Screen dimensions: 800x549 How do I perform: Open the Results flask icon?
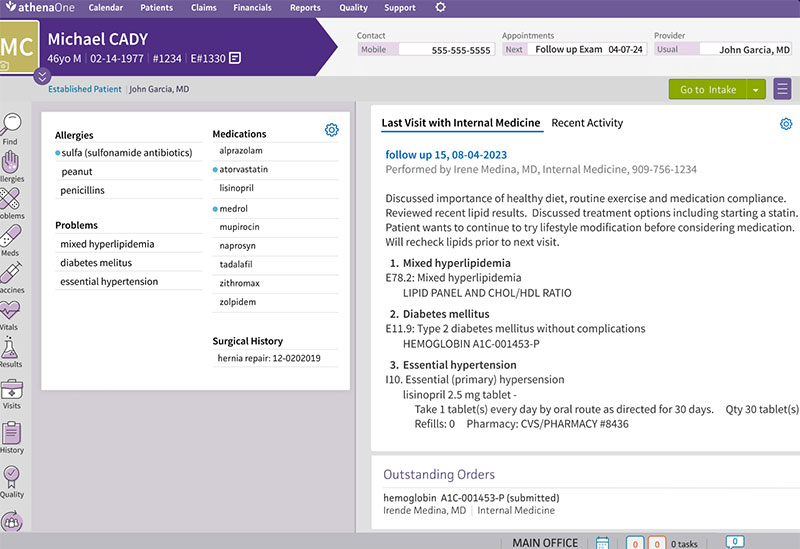(x=10, y=347)
